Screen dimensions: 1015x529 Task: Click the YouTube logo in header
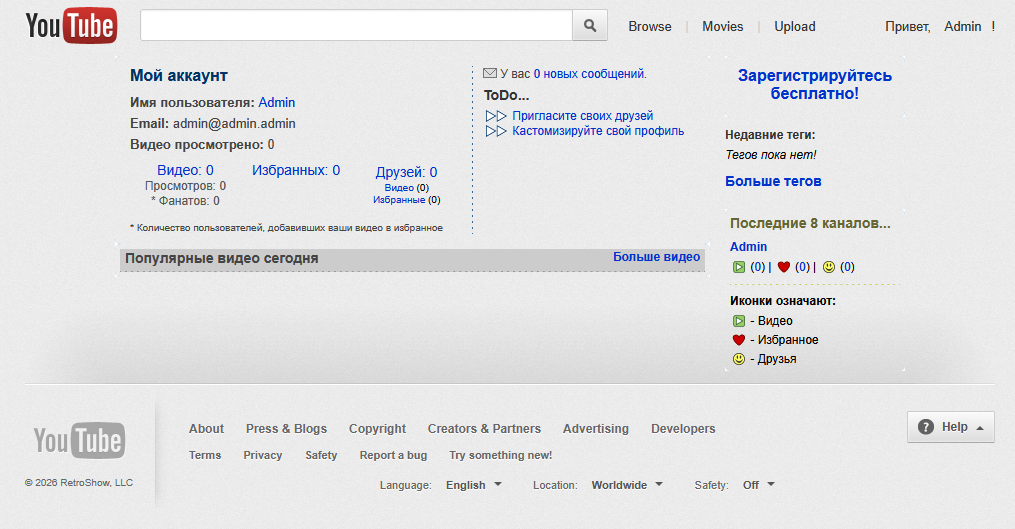(x=71, y=26)
